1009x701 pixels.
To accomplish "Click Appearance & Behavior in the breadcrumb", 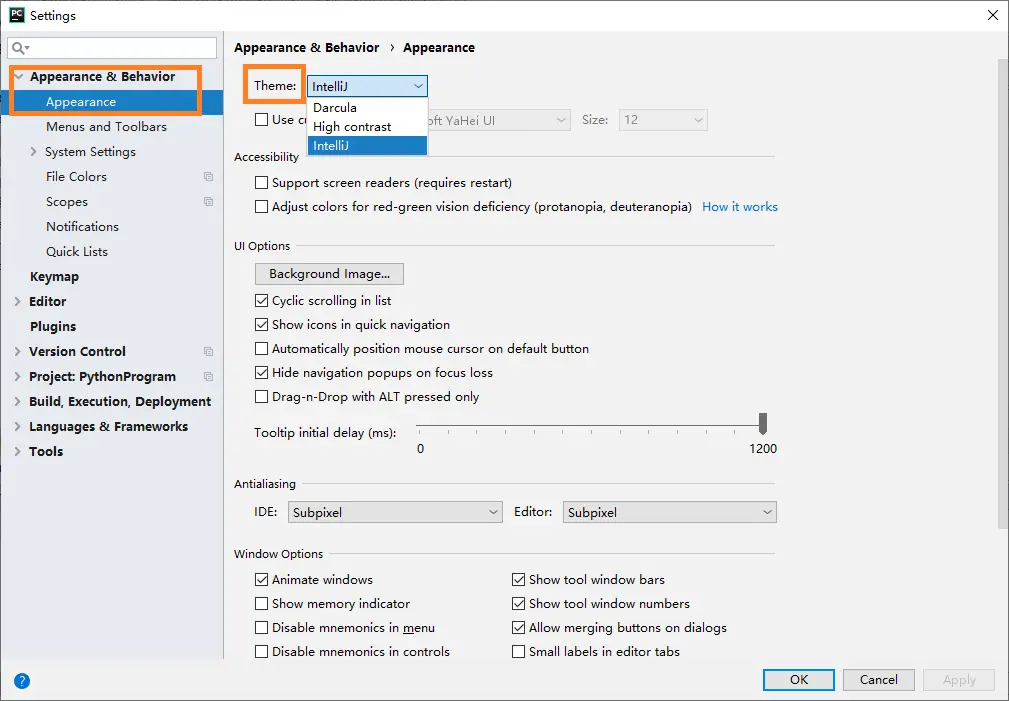I will (x=306, y=48).
